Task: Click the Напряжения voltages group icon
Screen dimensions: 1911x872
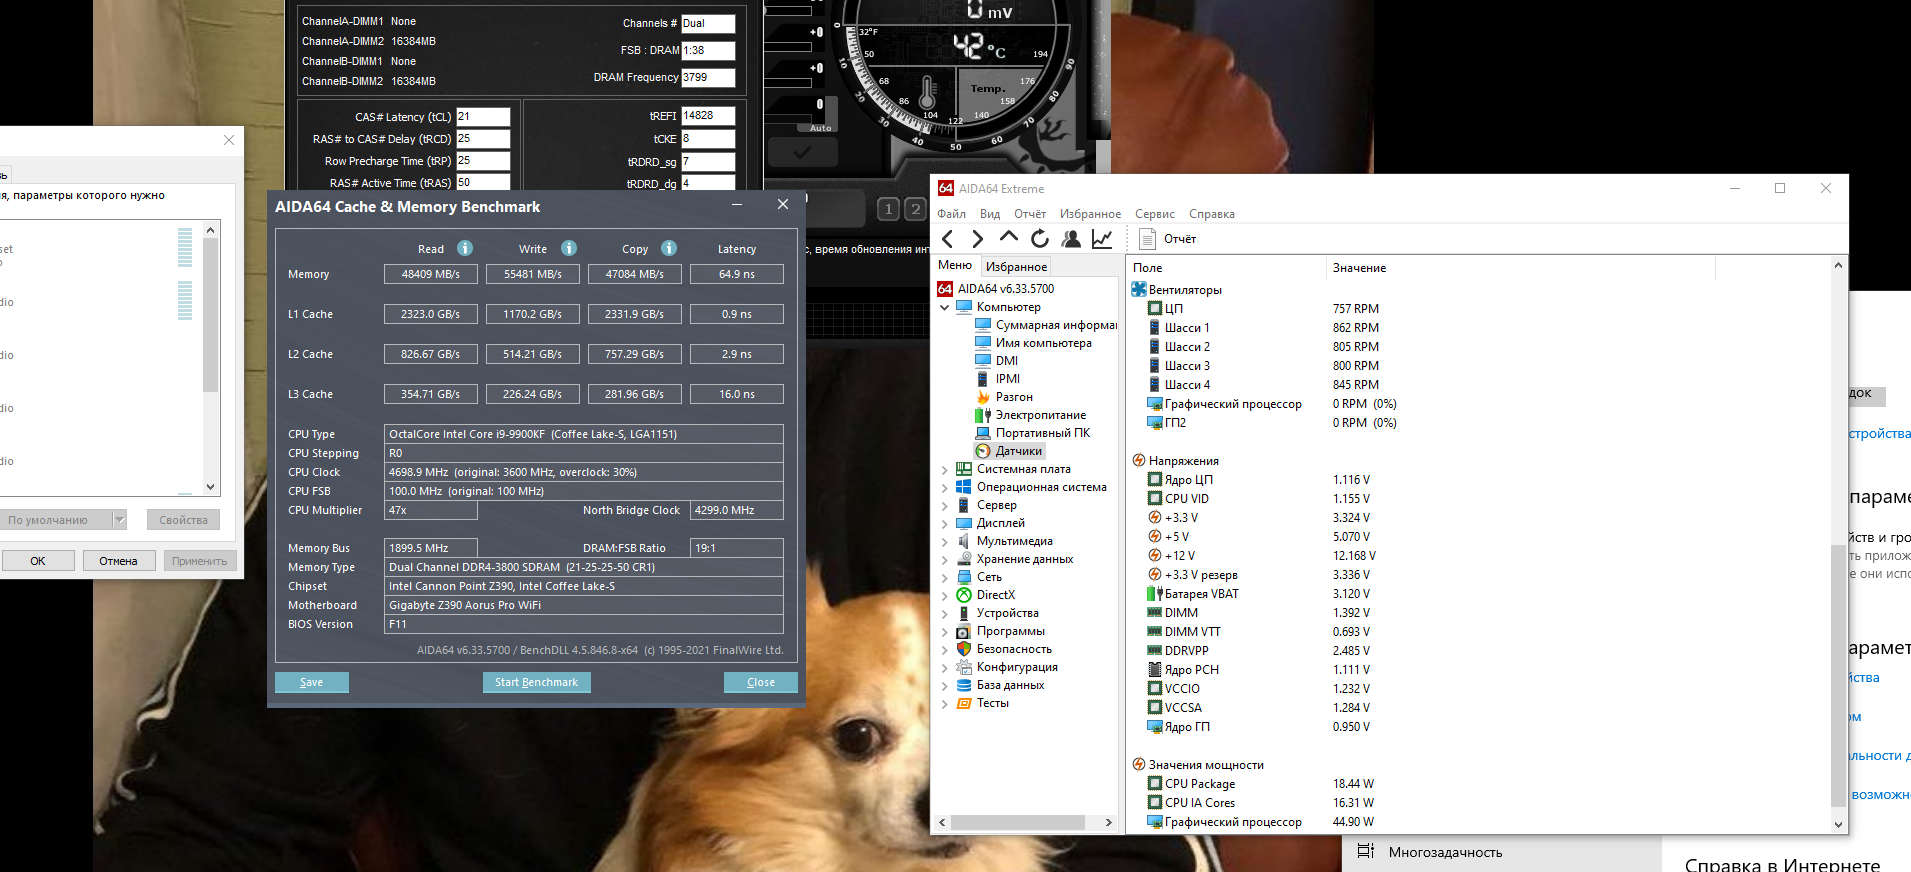Action: pyautogui.click(x=1139, y=460)
